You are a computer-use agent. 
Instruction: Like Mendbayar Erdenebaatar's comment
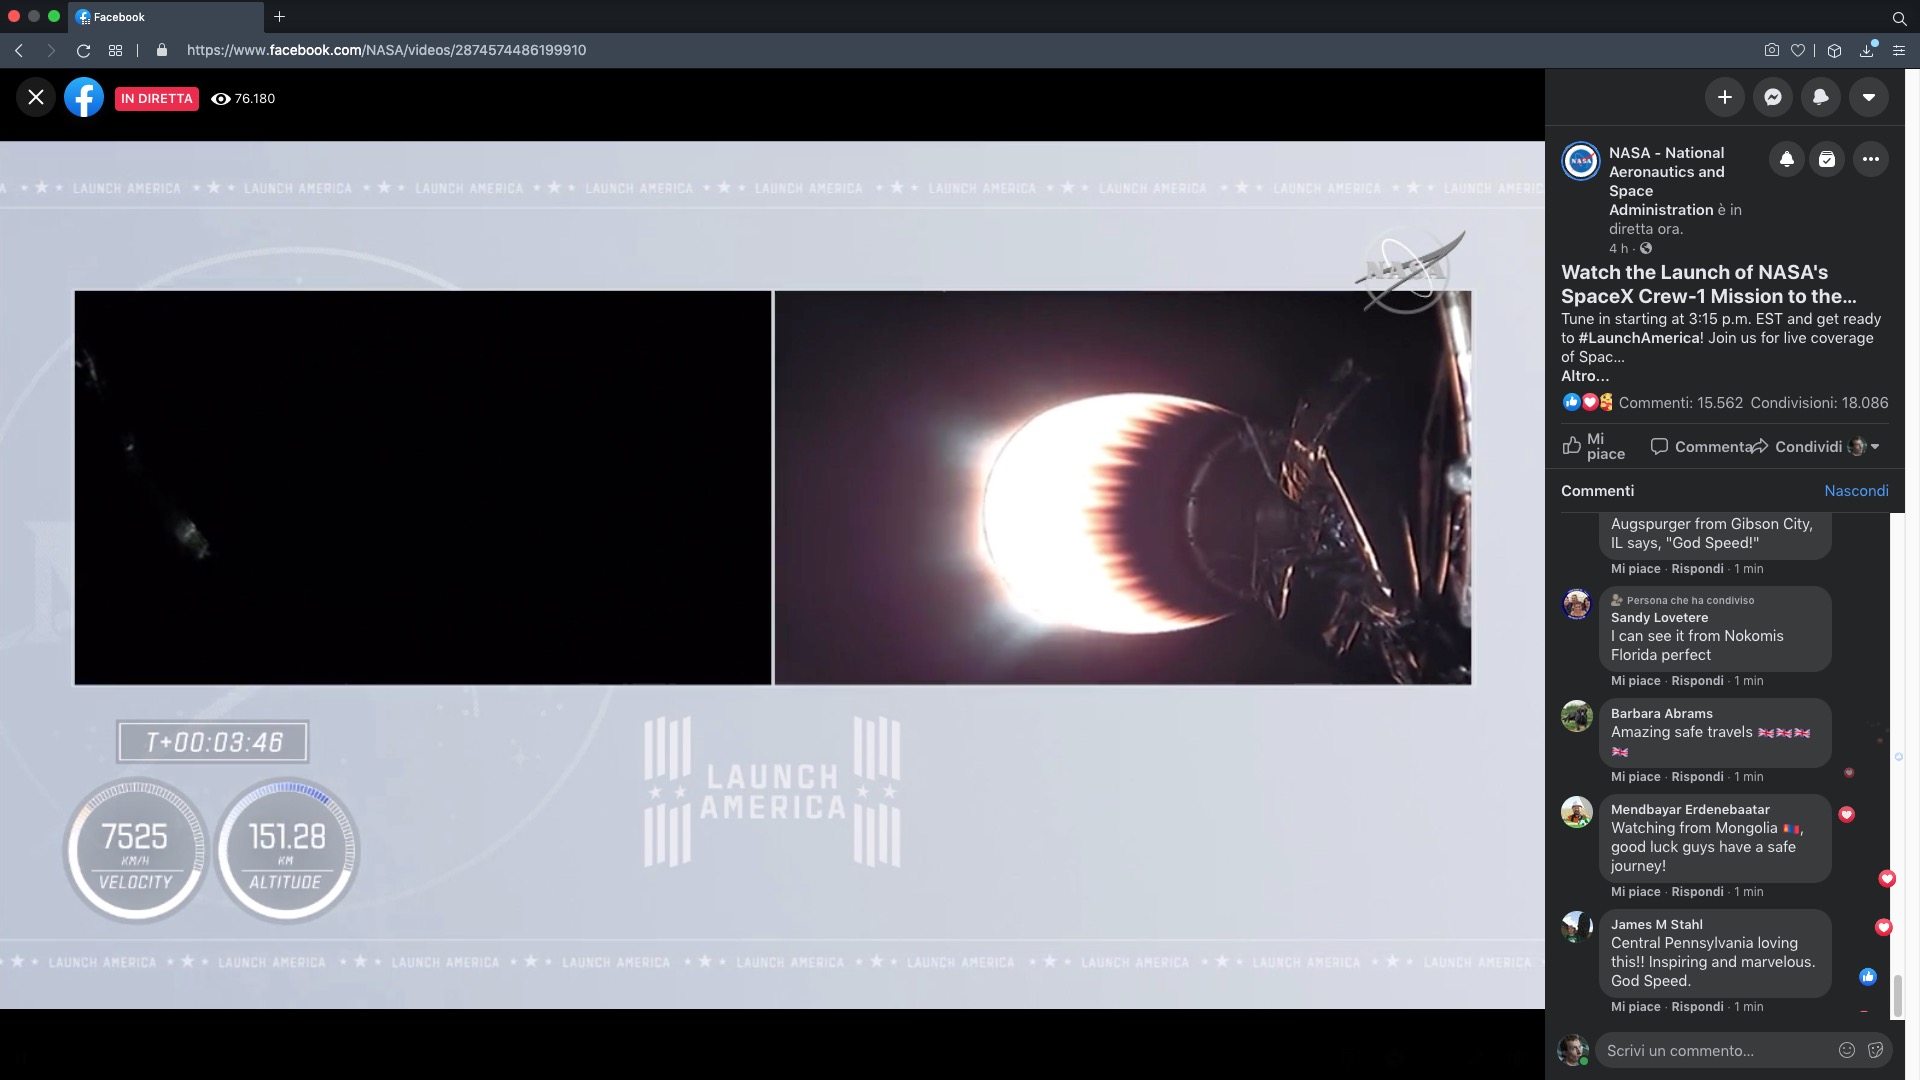1635,892
